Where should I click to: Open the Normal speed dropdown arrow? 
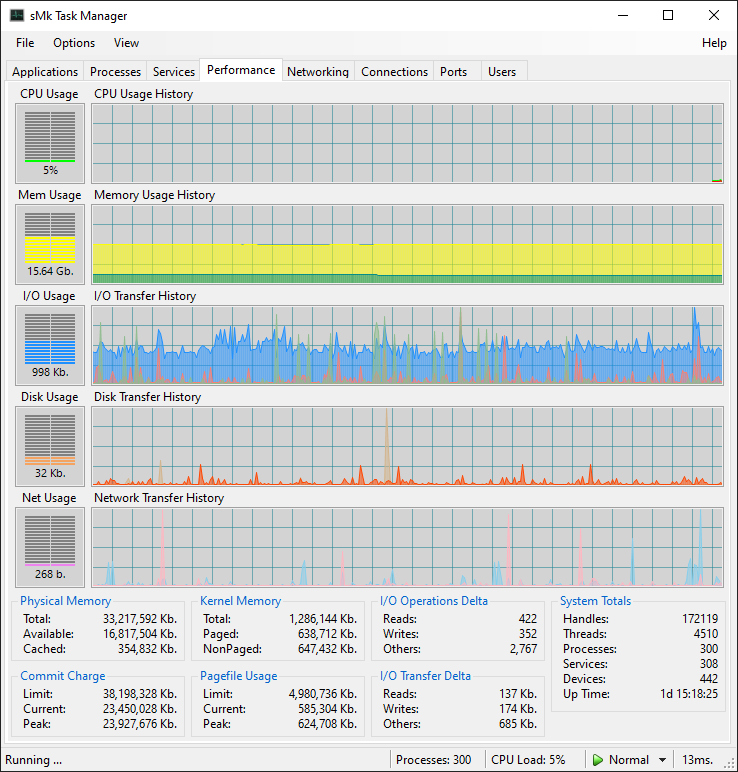point(663,760)
